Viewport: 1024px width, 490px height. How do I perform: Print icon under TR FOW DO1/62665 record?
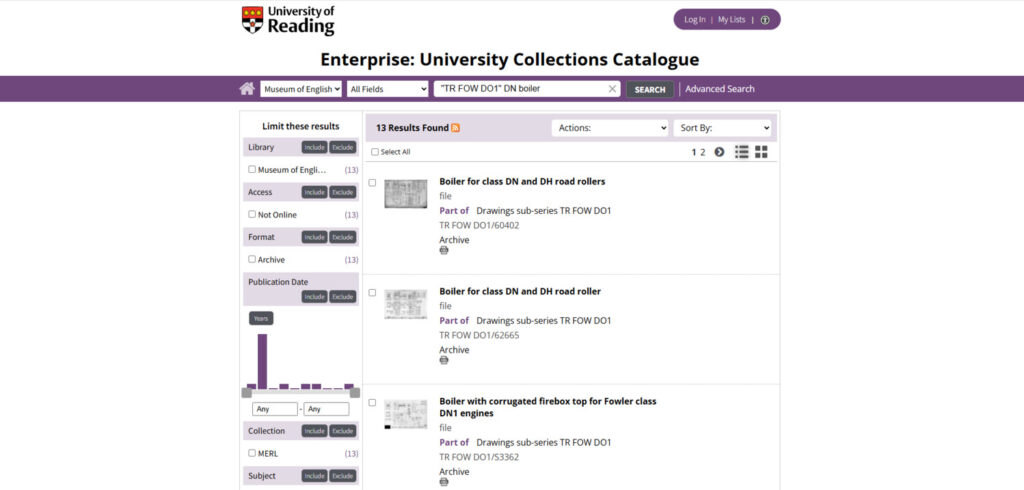tap(444, 360)
